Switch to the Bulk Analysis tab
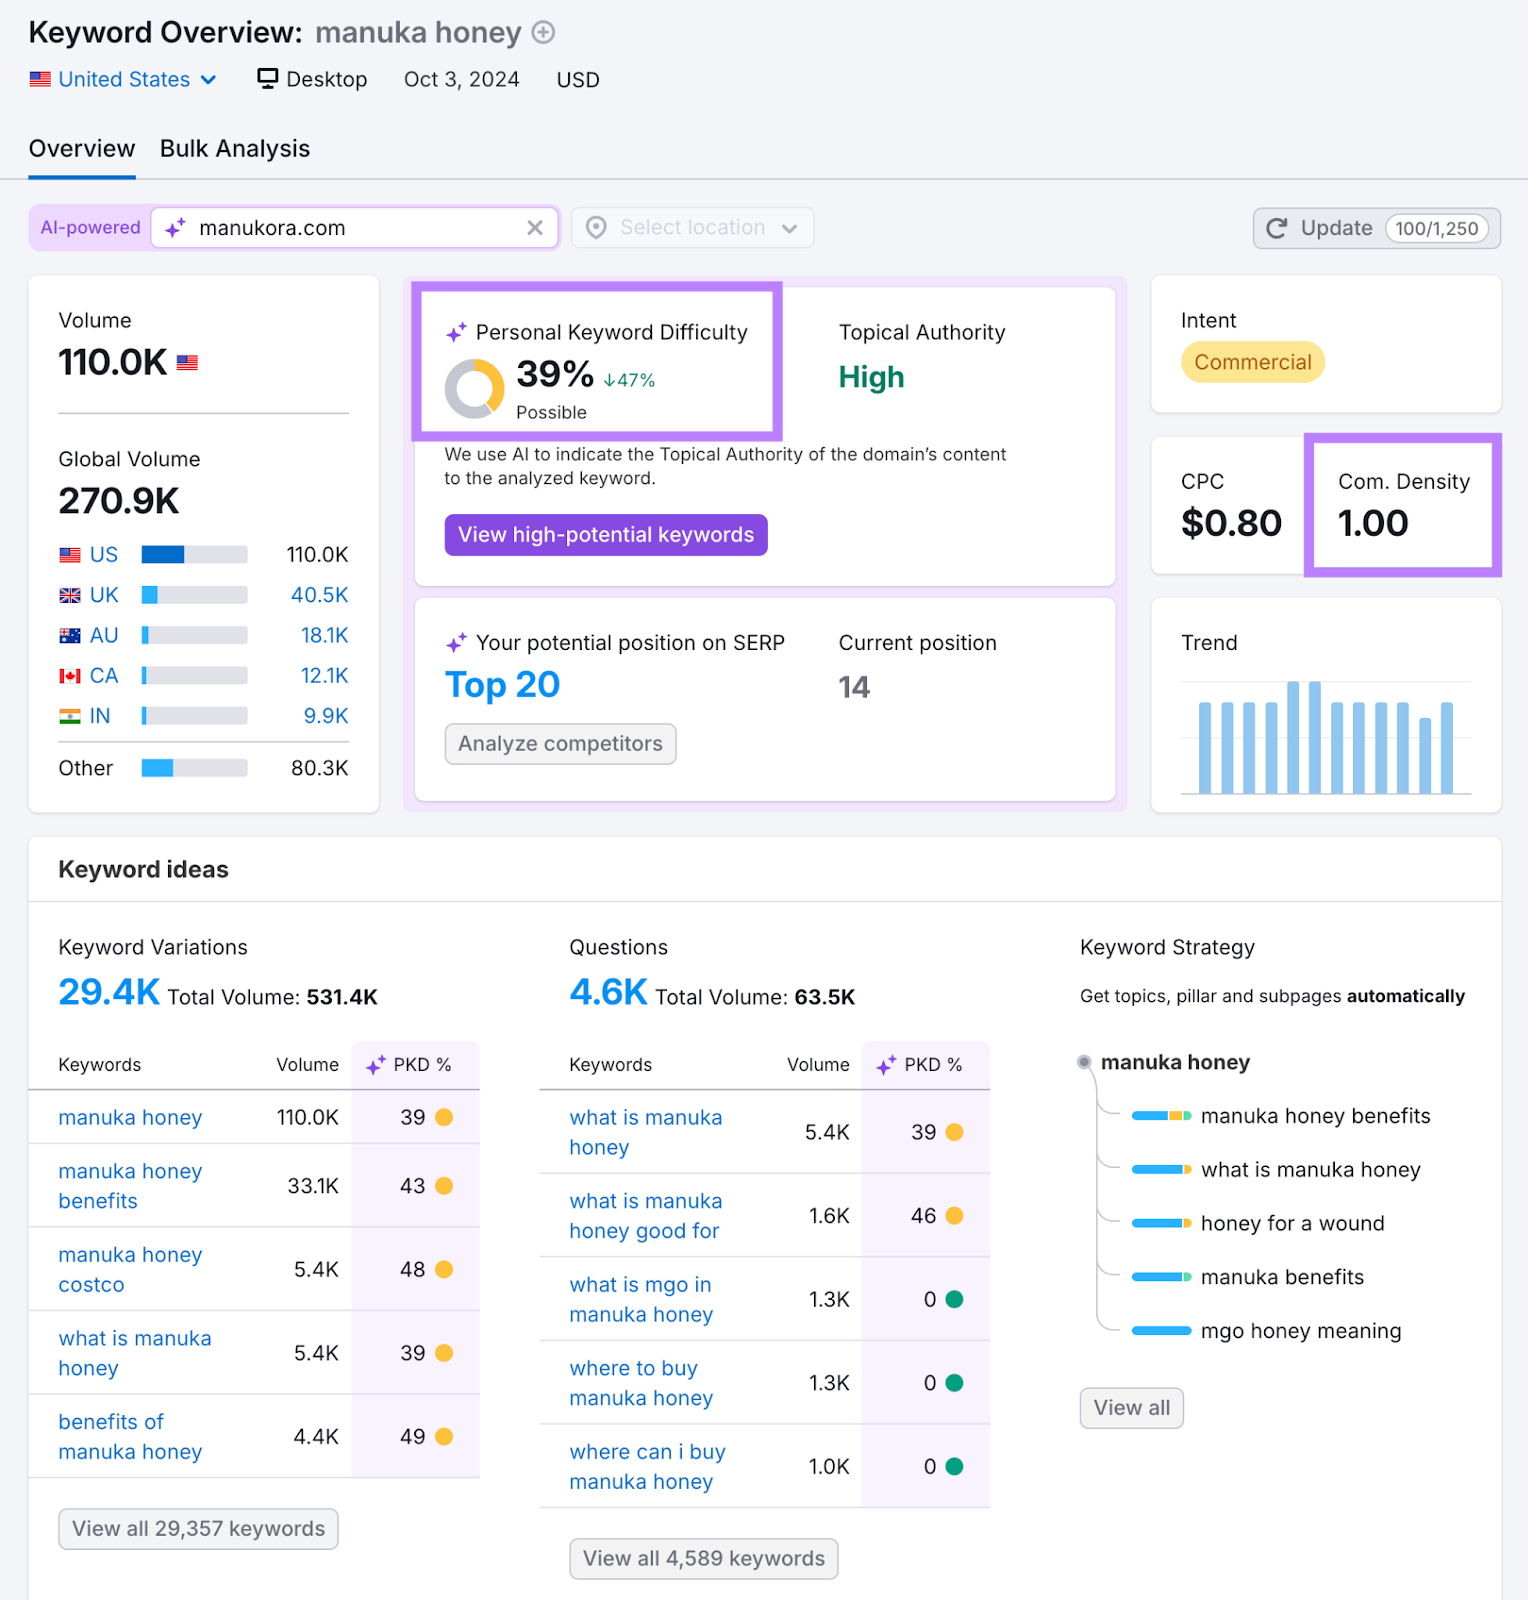The image size is (1528, 1600). [235, 149]
